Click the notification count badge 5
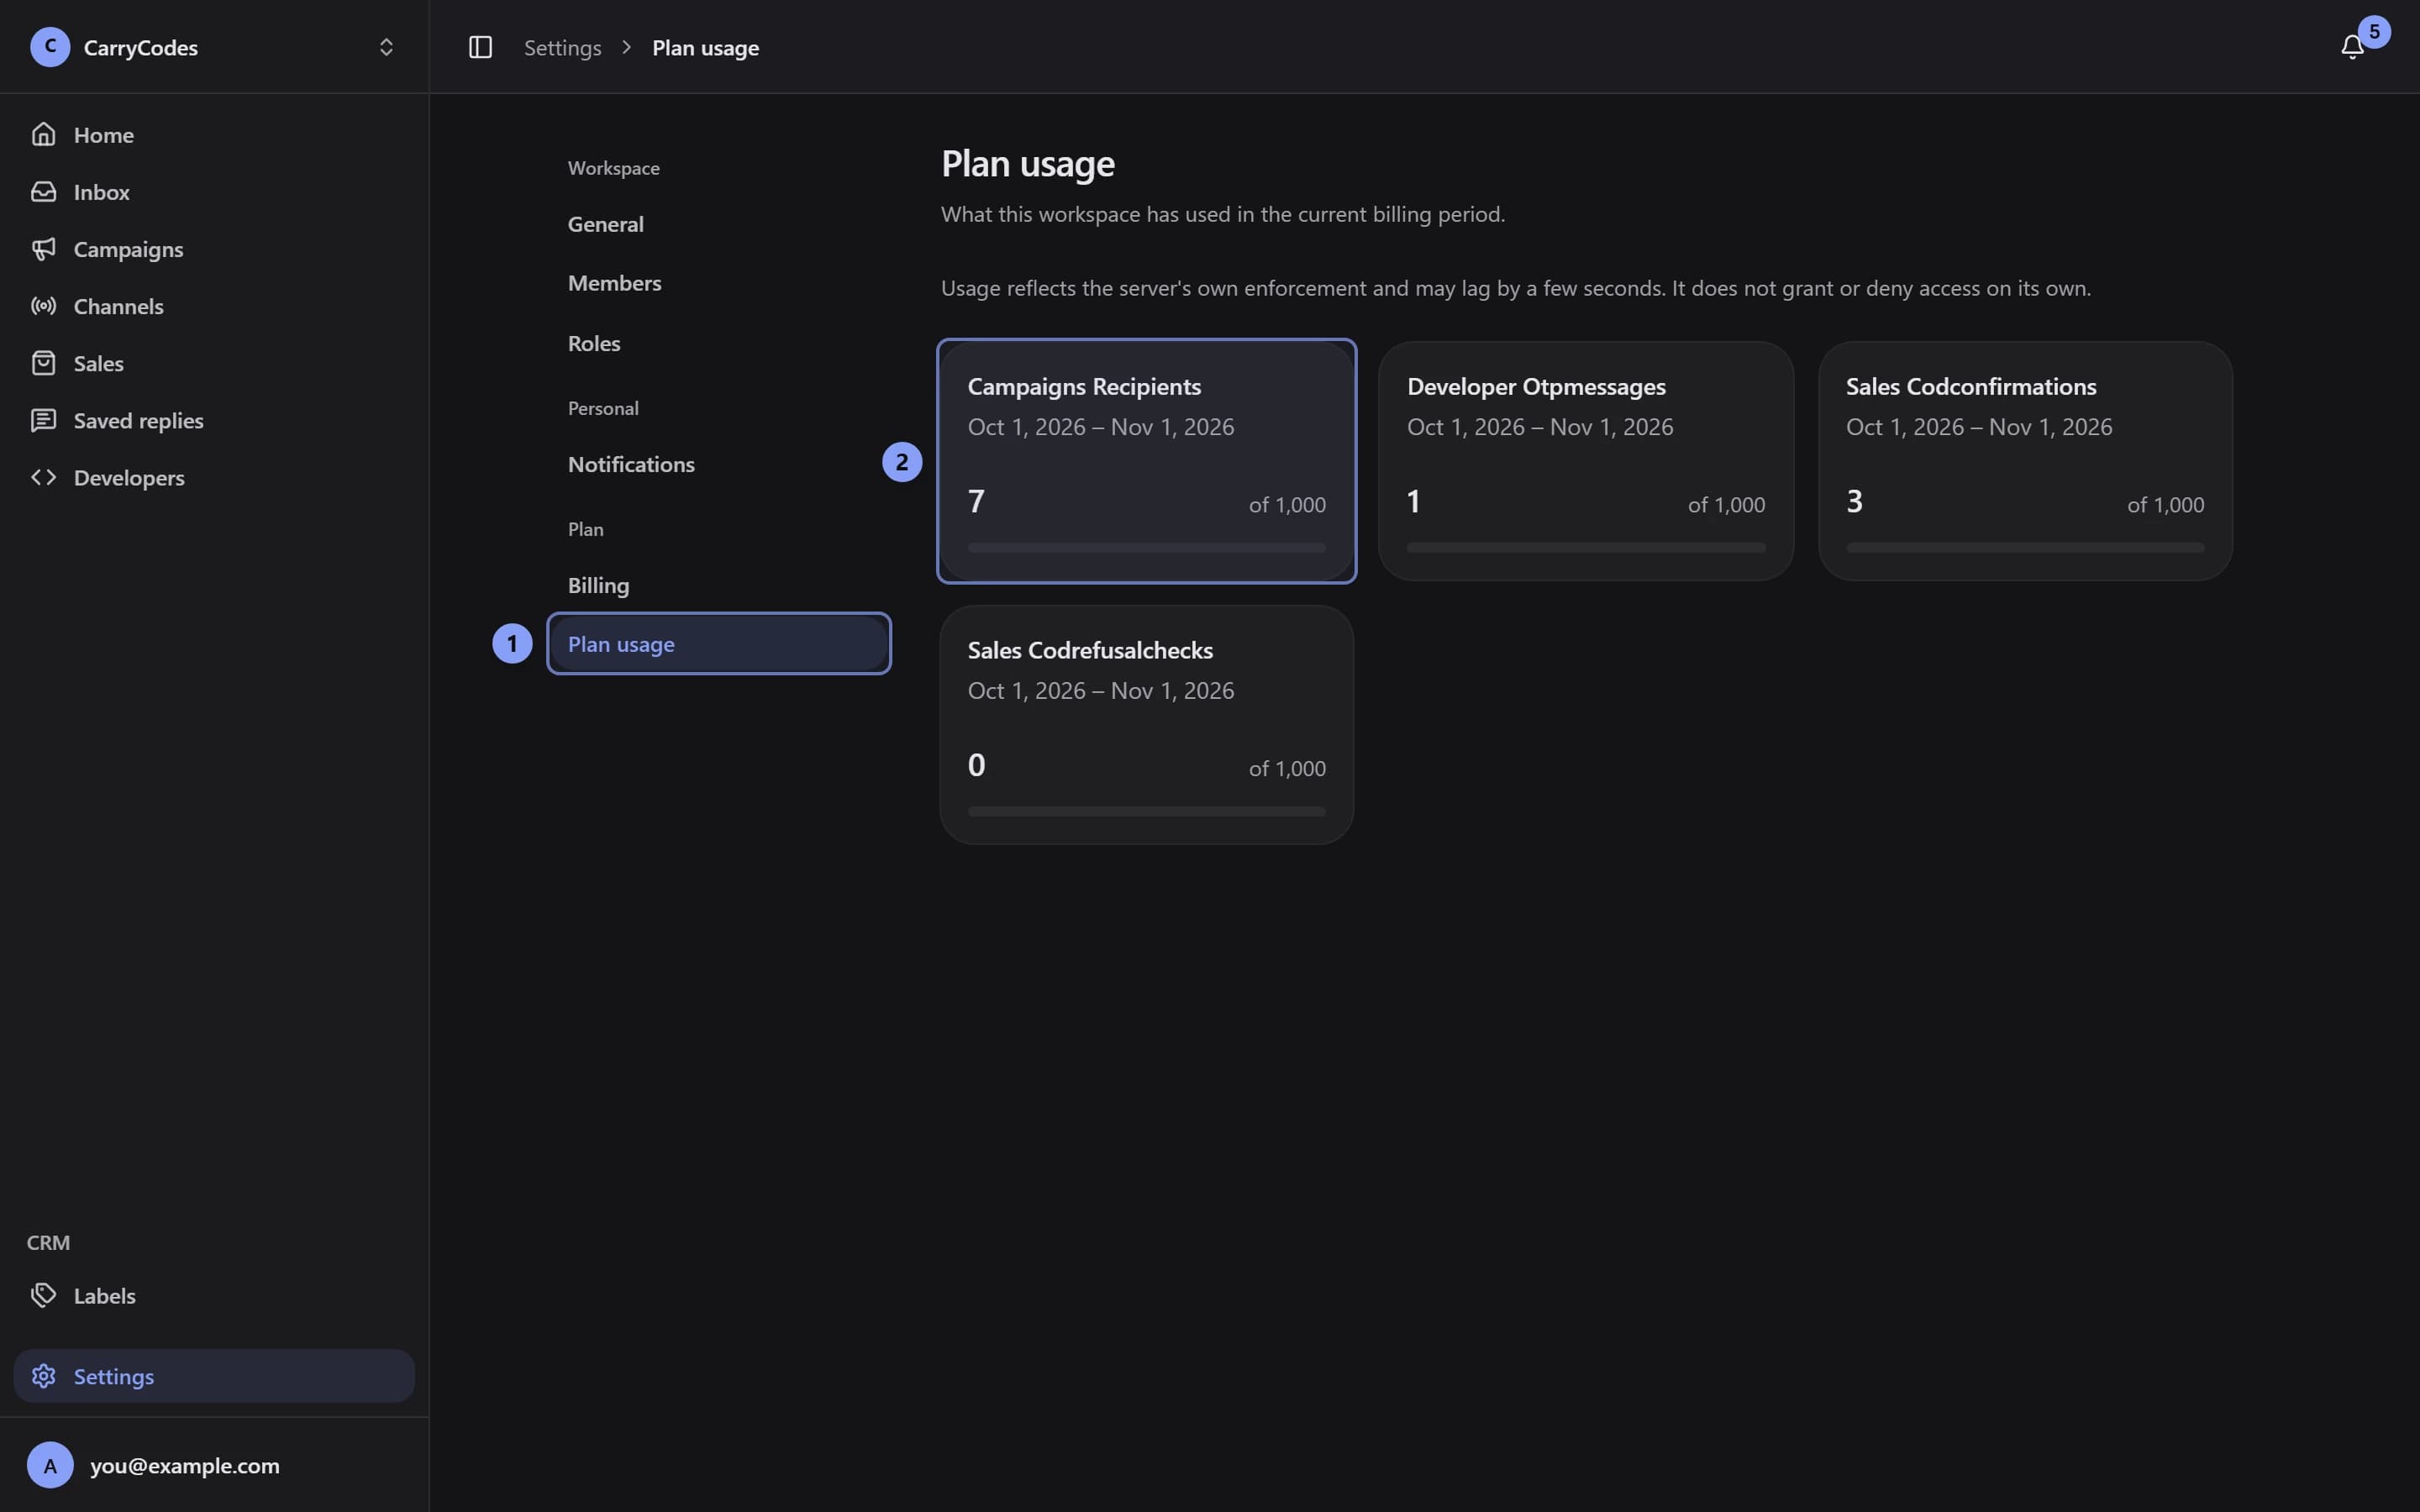The image size is (2420, 1512). click(2374, 31)
